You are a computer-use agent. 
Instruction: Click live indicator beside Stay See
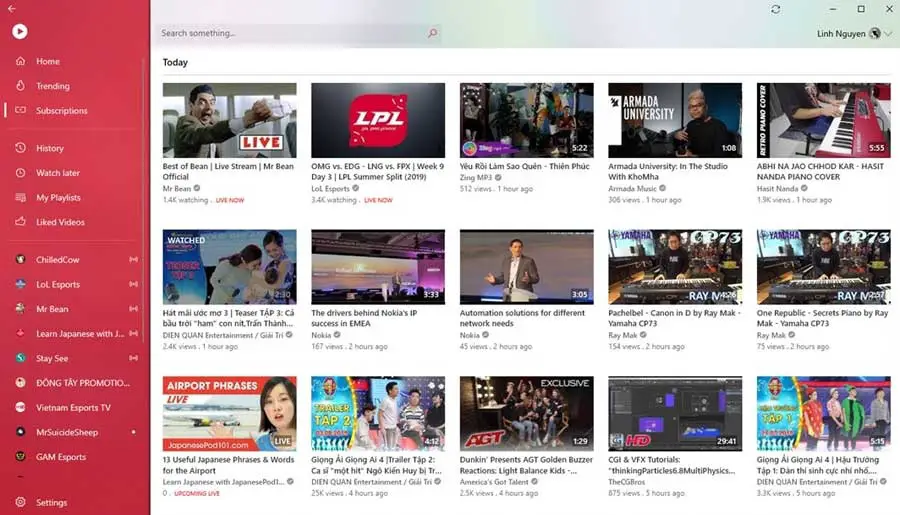coord(133,358)
